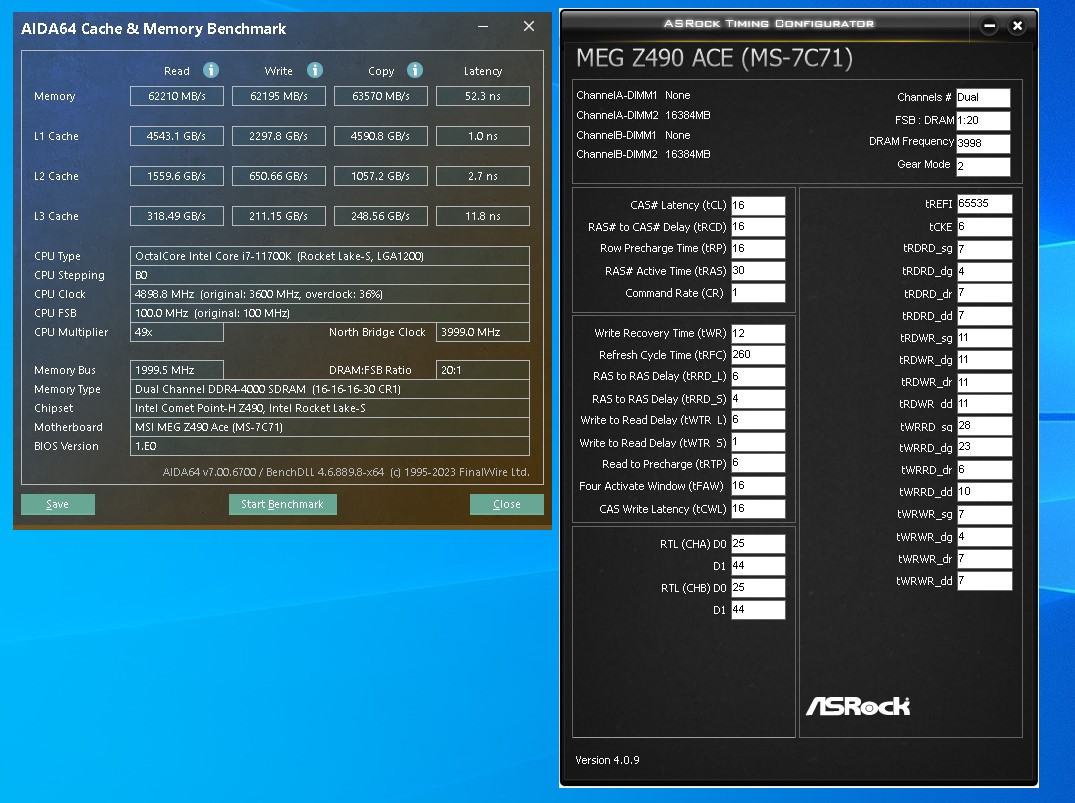The image size is (1075, 803).
Task: Click the ChannelB-DIMM2 16384MB text
Action: tap(643, 154)
